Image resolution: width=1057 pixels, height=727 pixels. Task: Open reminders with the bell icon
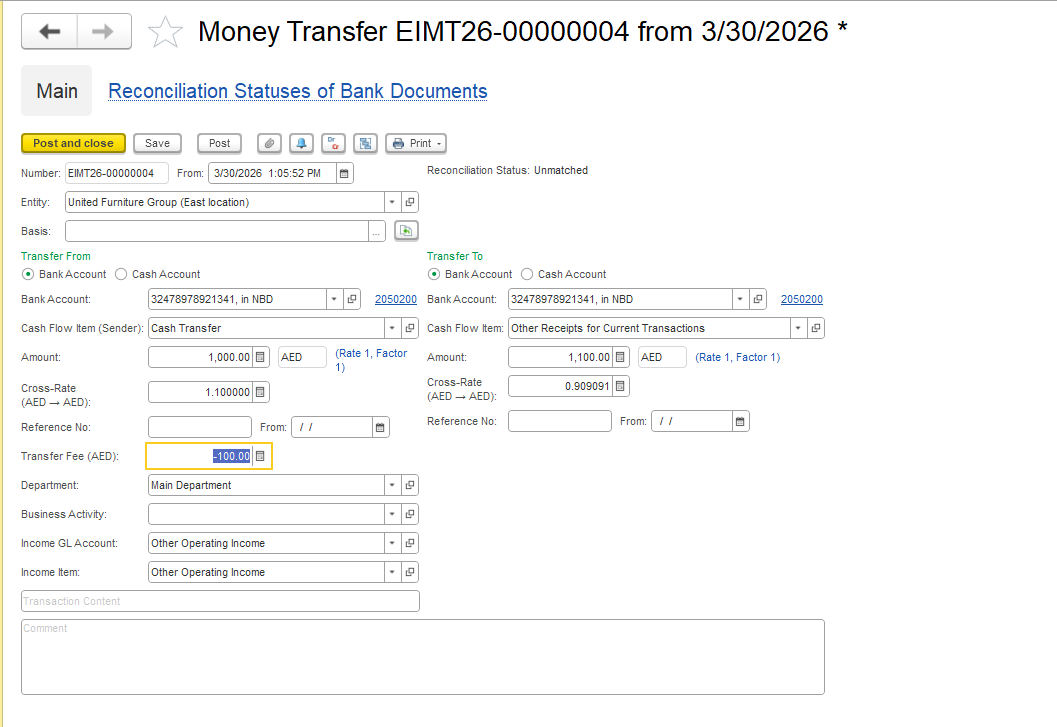(301, 143)
